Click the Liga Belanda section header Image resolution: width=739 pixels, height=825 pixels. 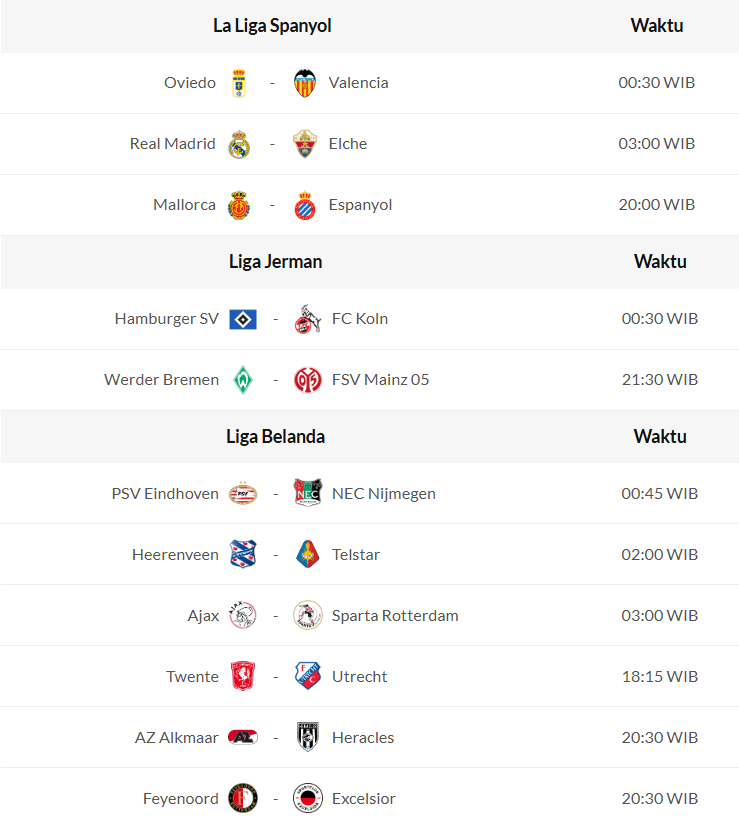(x=275, y=437)
